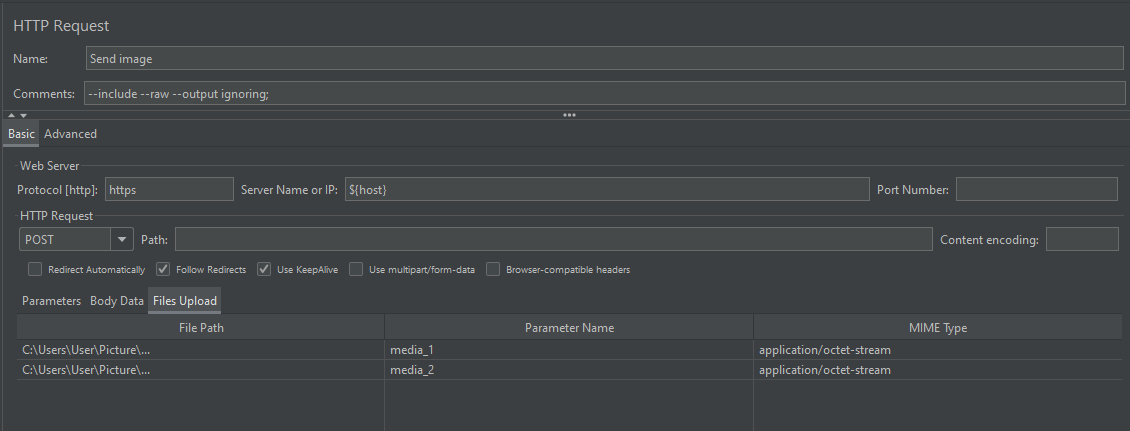Image resolution: width=1130 pixels, height=431 pixels.
Task: Click the split pane expand-down arrow
Action: (x=23, y=116)
